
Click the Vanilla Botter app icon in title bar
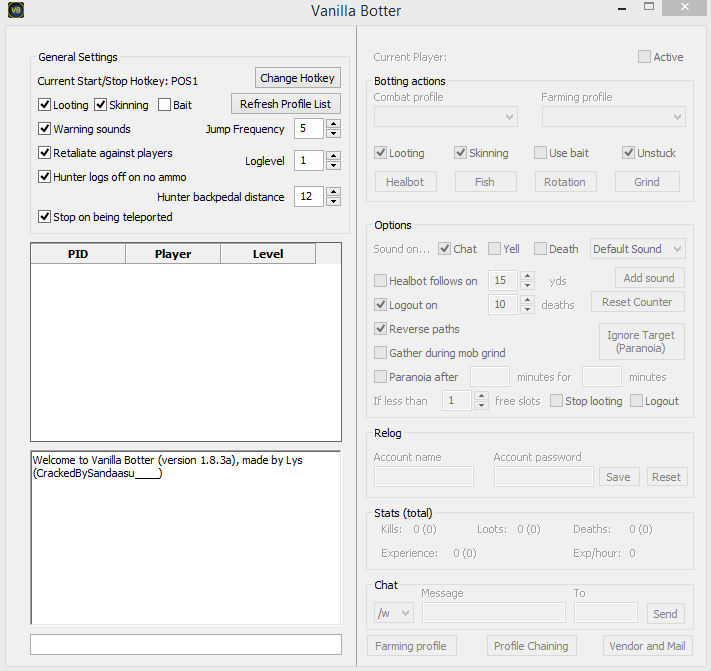[x=13, y=11]
